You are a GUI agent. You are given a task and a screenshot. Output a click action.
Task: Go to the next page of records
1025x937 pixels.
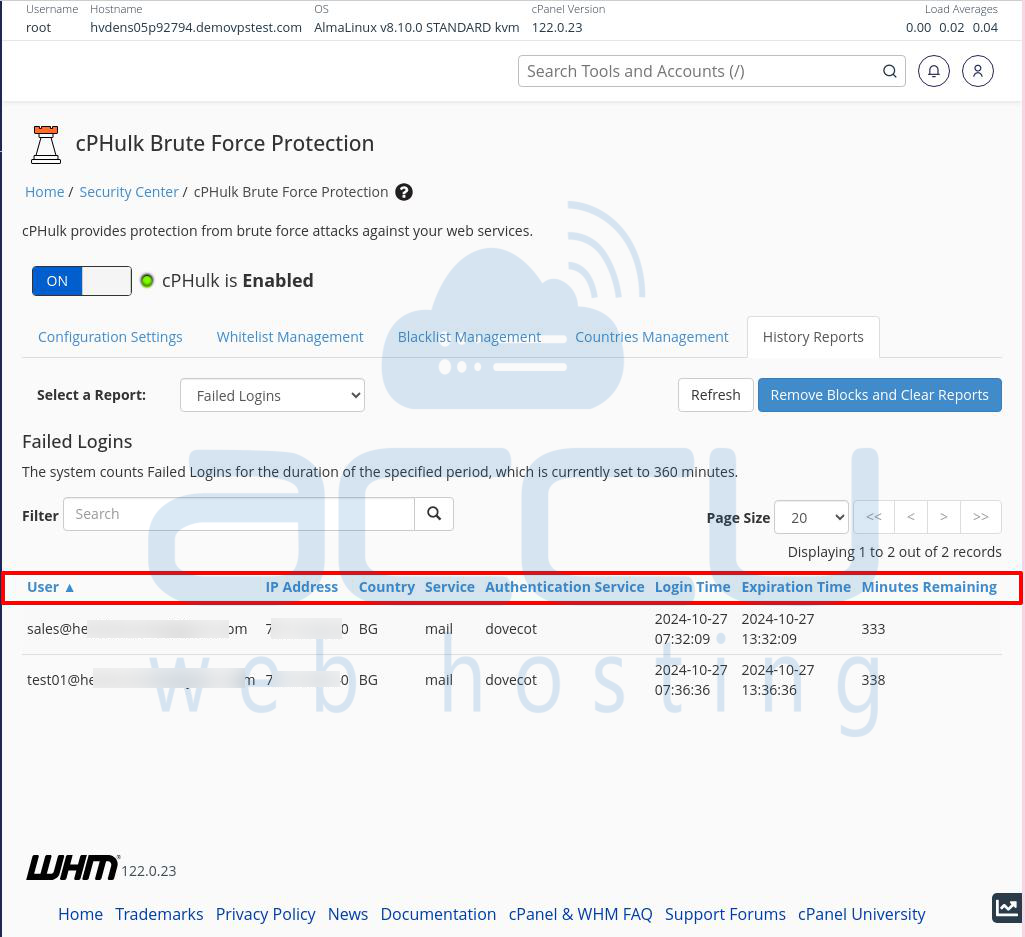(x=943, y=517)
